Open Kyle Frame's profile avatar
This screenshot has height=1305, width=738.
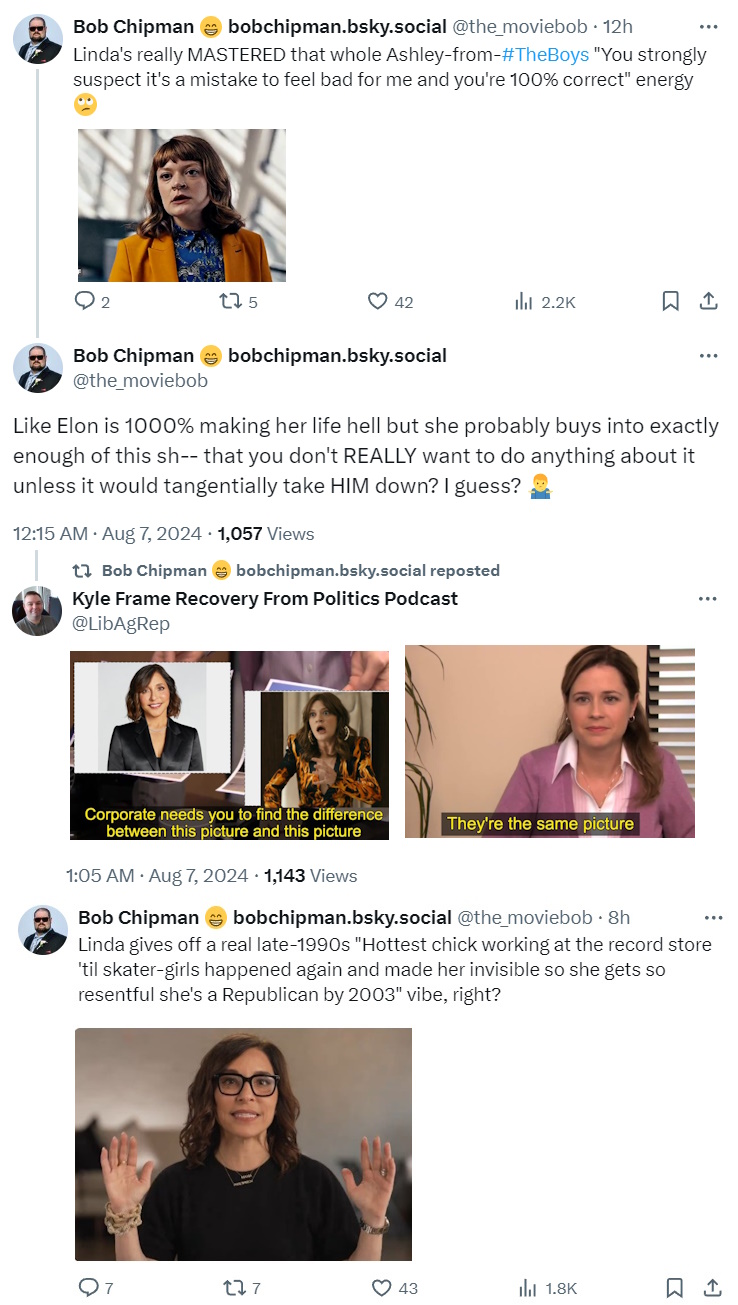coord(37,611)
